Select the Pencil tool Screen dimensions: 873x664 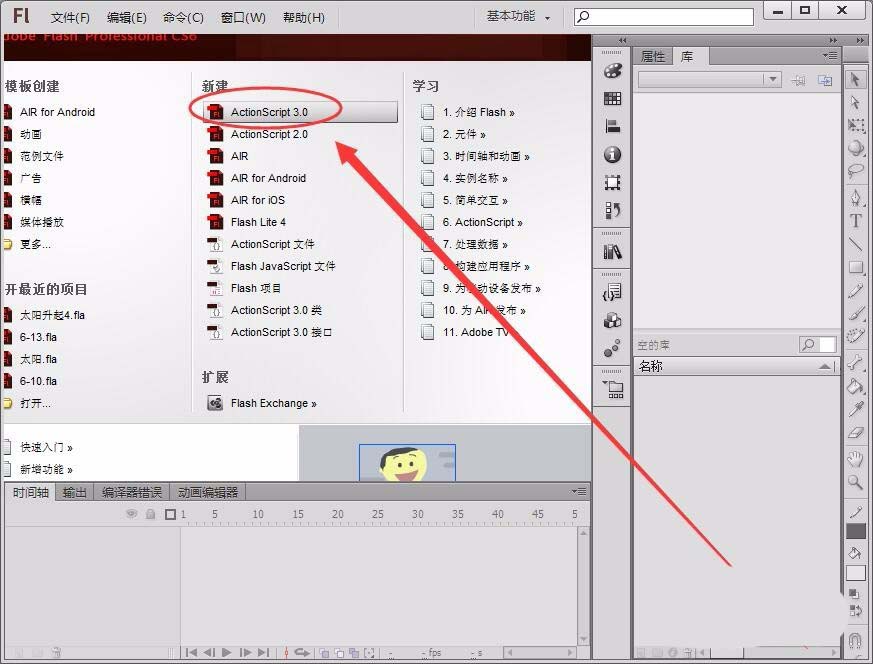point(856,291)
